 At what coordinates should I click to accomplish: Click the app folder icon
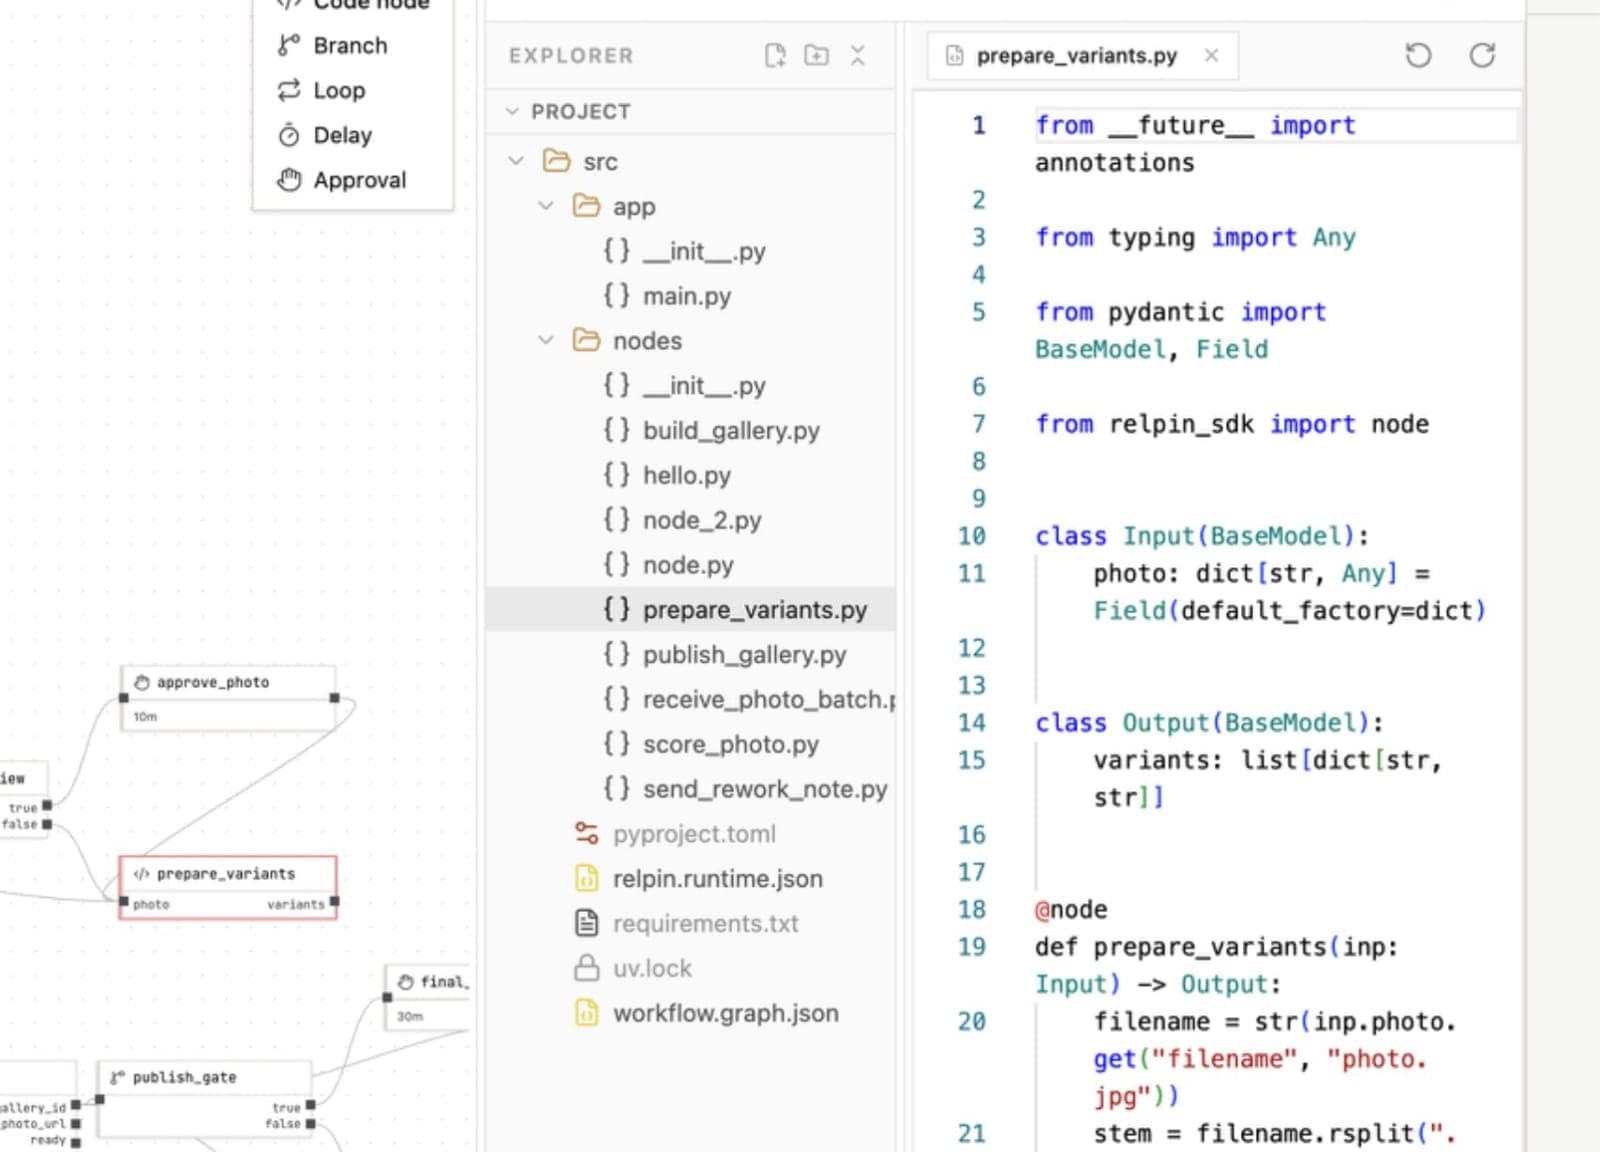coord(586,206)
